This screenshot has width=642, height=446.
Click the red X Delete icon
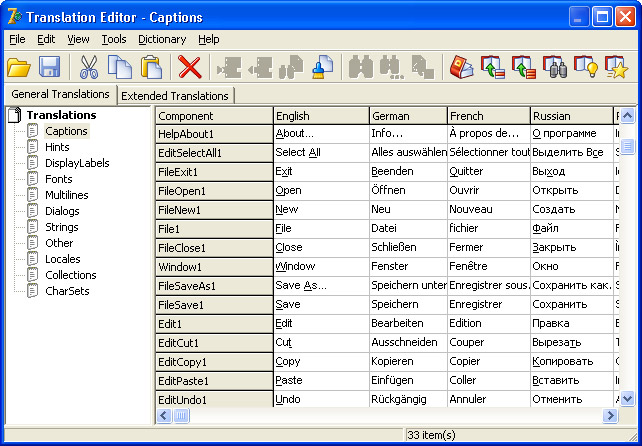point(190,68)
